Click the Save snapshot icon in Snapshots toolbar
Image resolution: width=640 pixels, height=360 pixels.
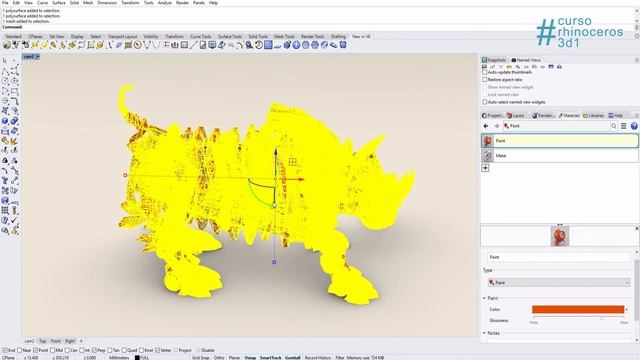(484, 67)
